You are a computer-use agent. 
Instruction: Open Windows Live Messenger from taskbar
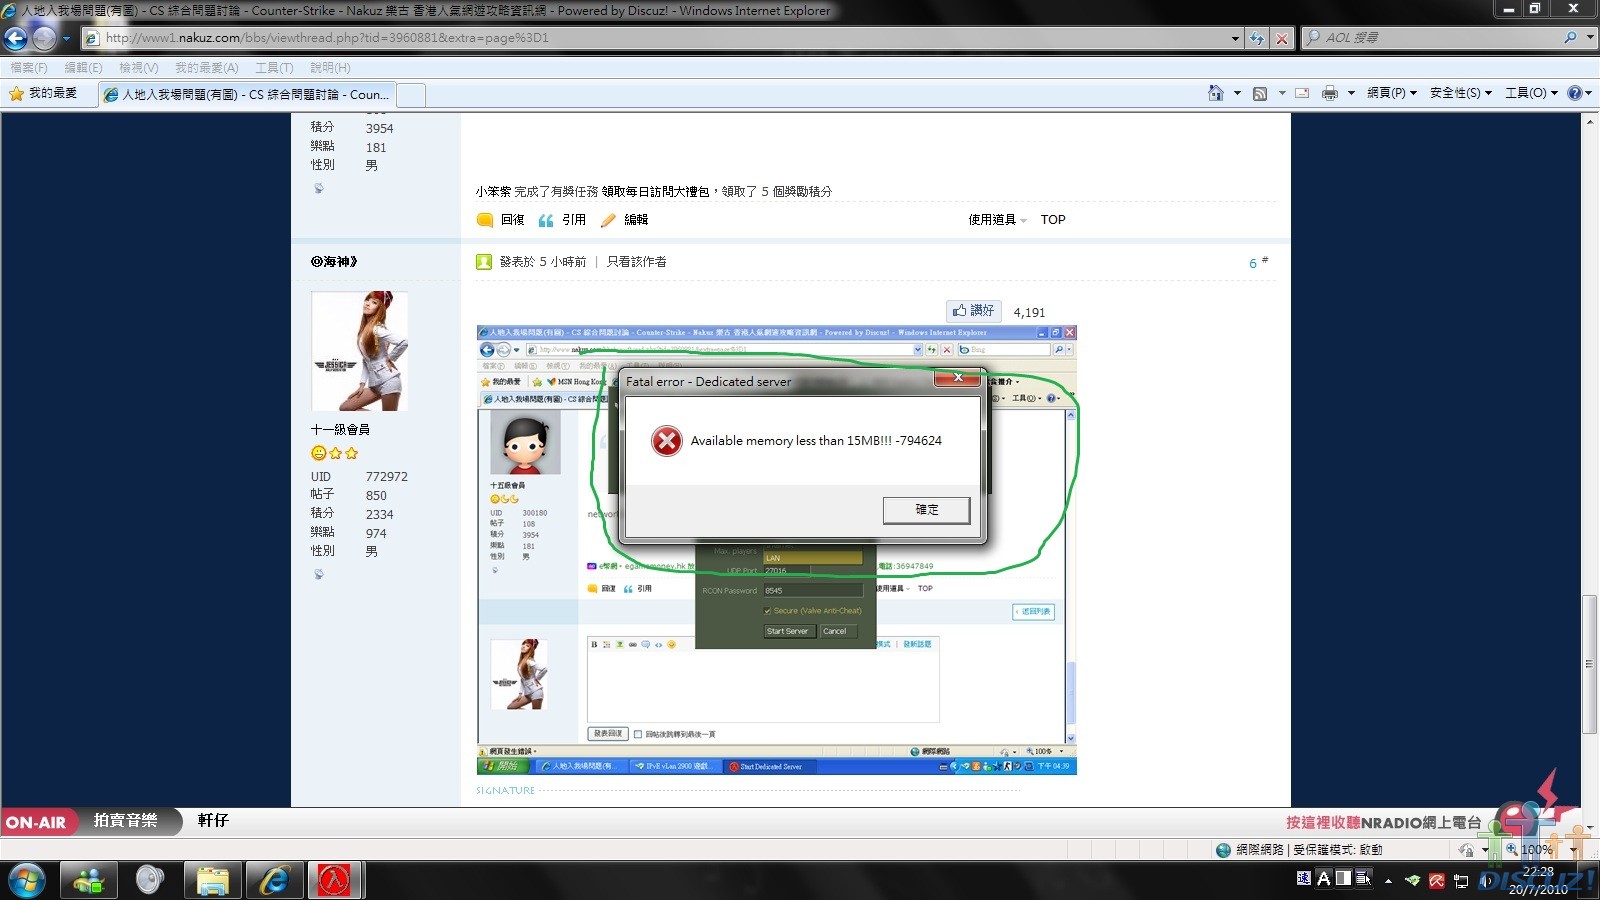click(x=89, y=880)
